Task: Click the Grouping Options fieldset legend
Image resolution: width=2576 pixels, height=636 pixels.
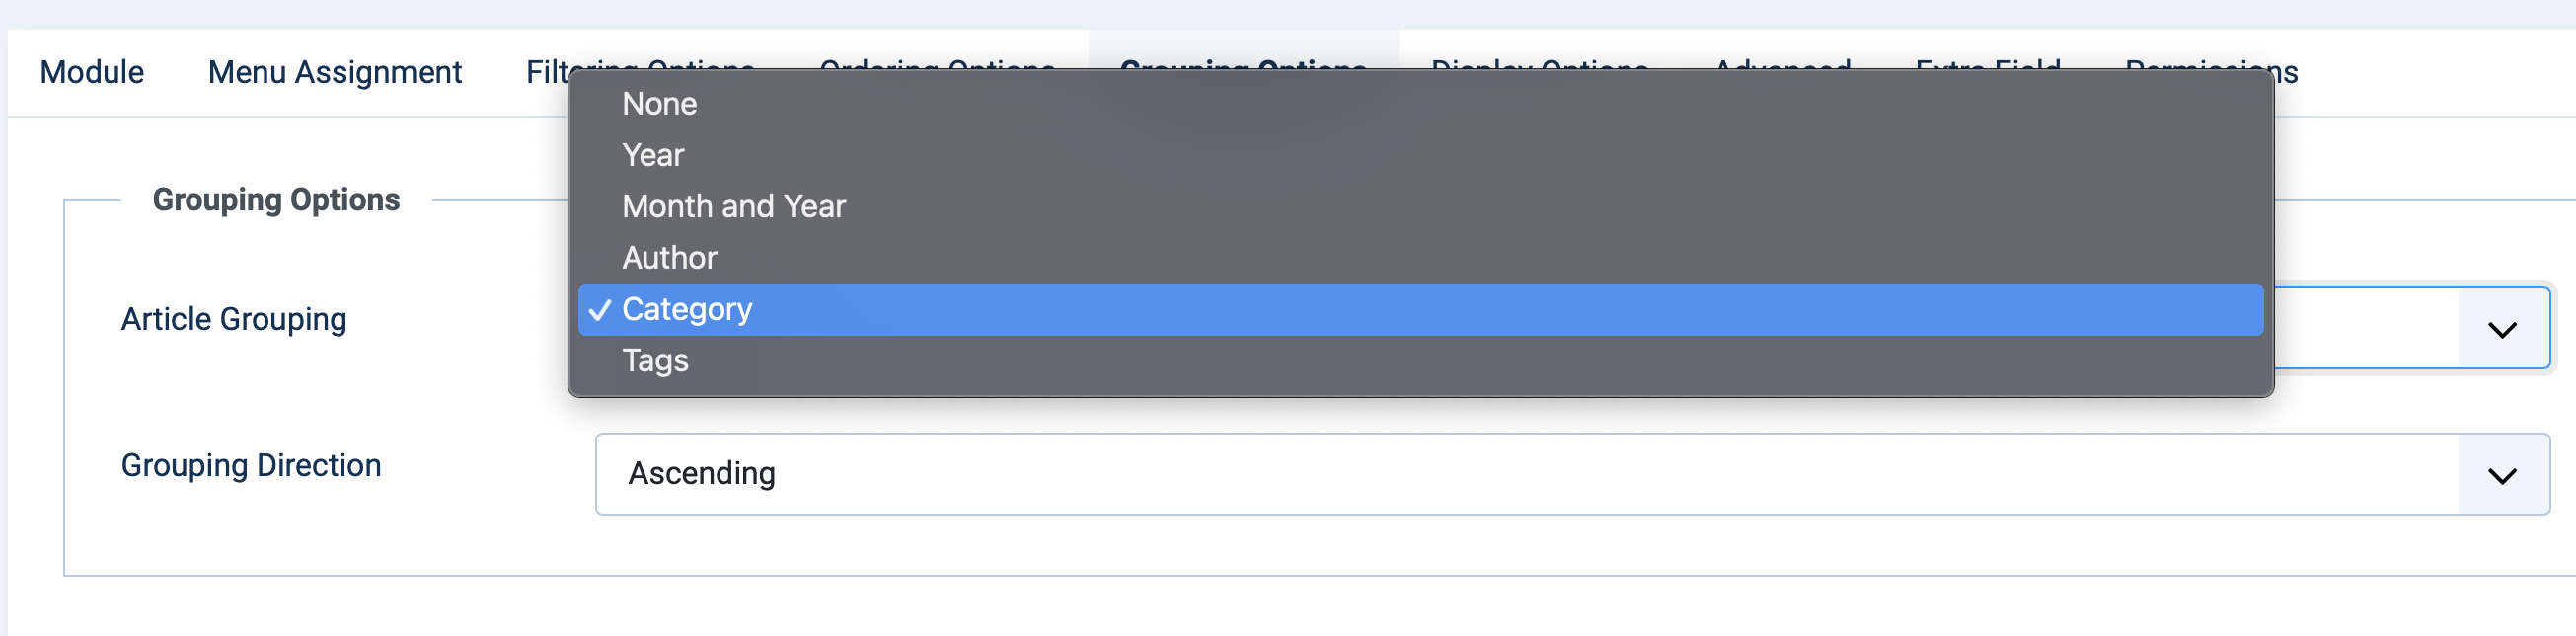Action: 276,200
